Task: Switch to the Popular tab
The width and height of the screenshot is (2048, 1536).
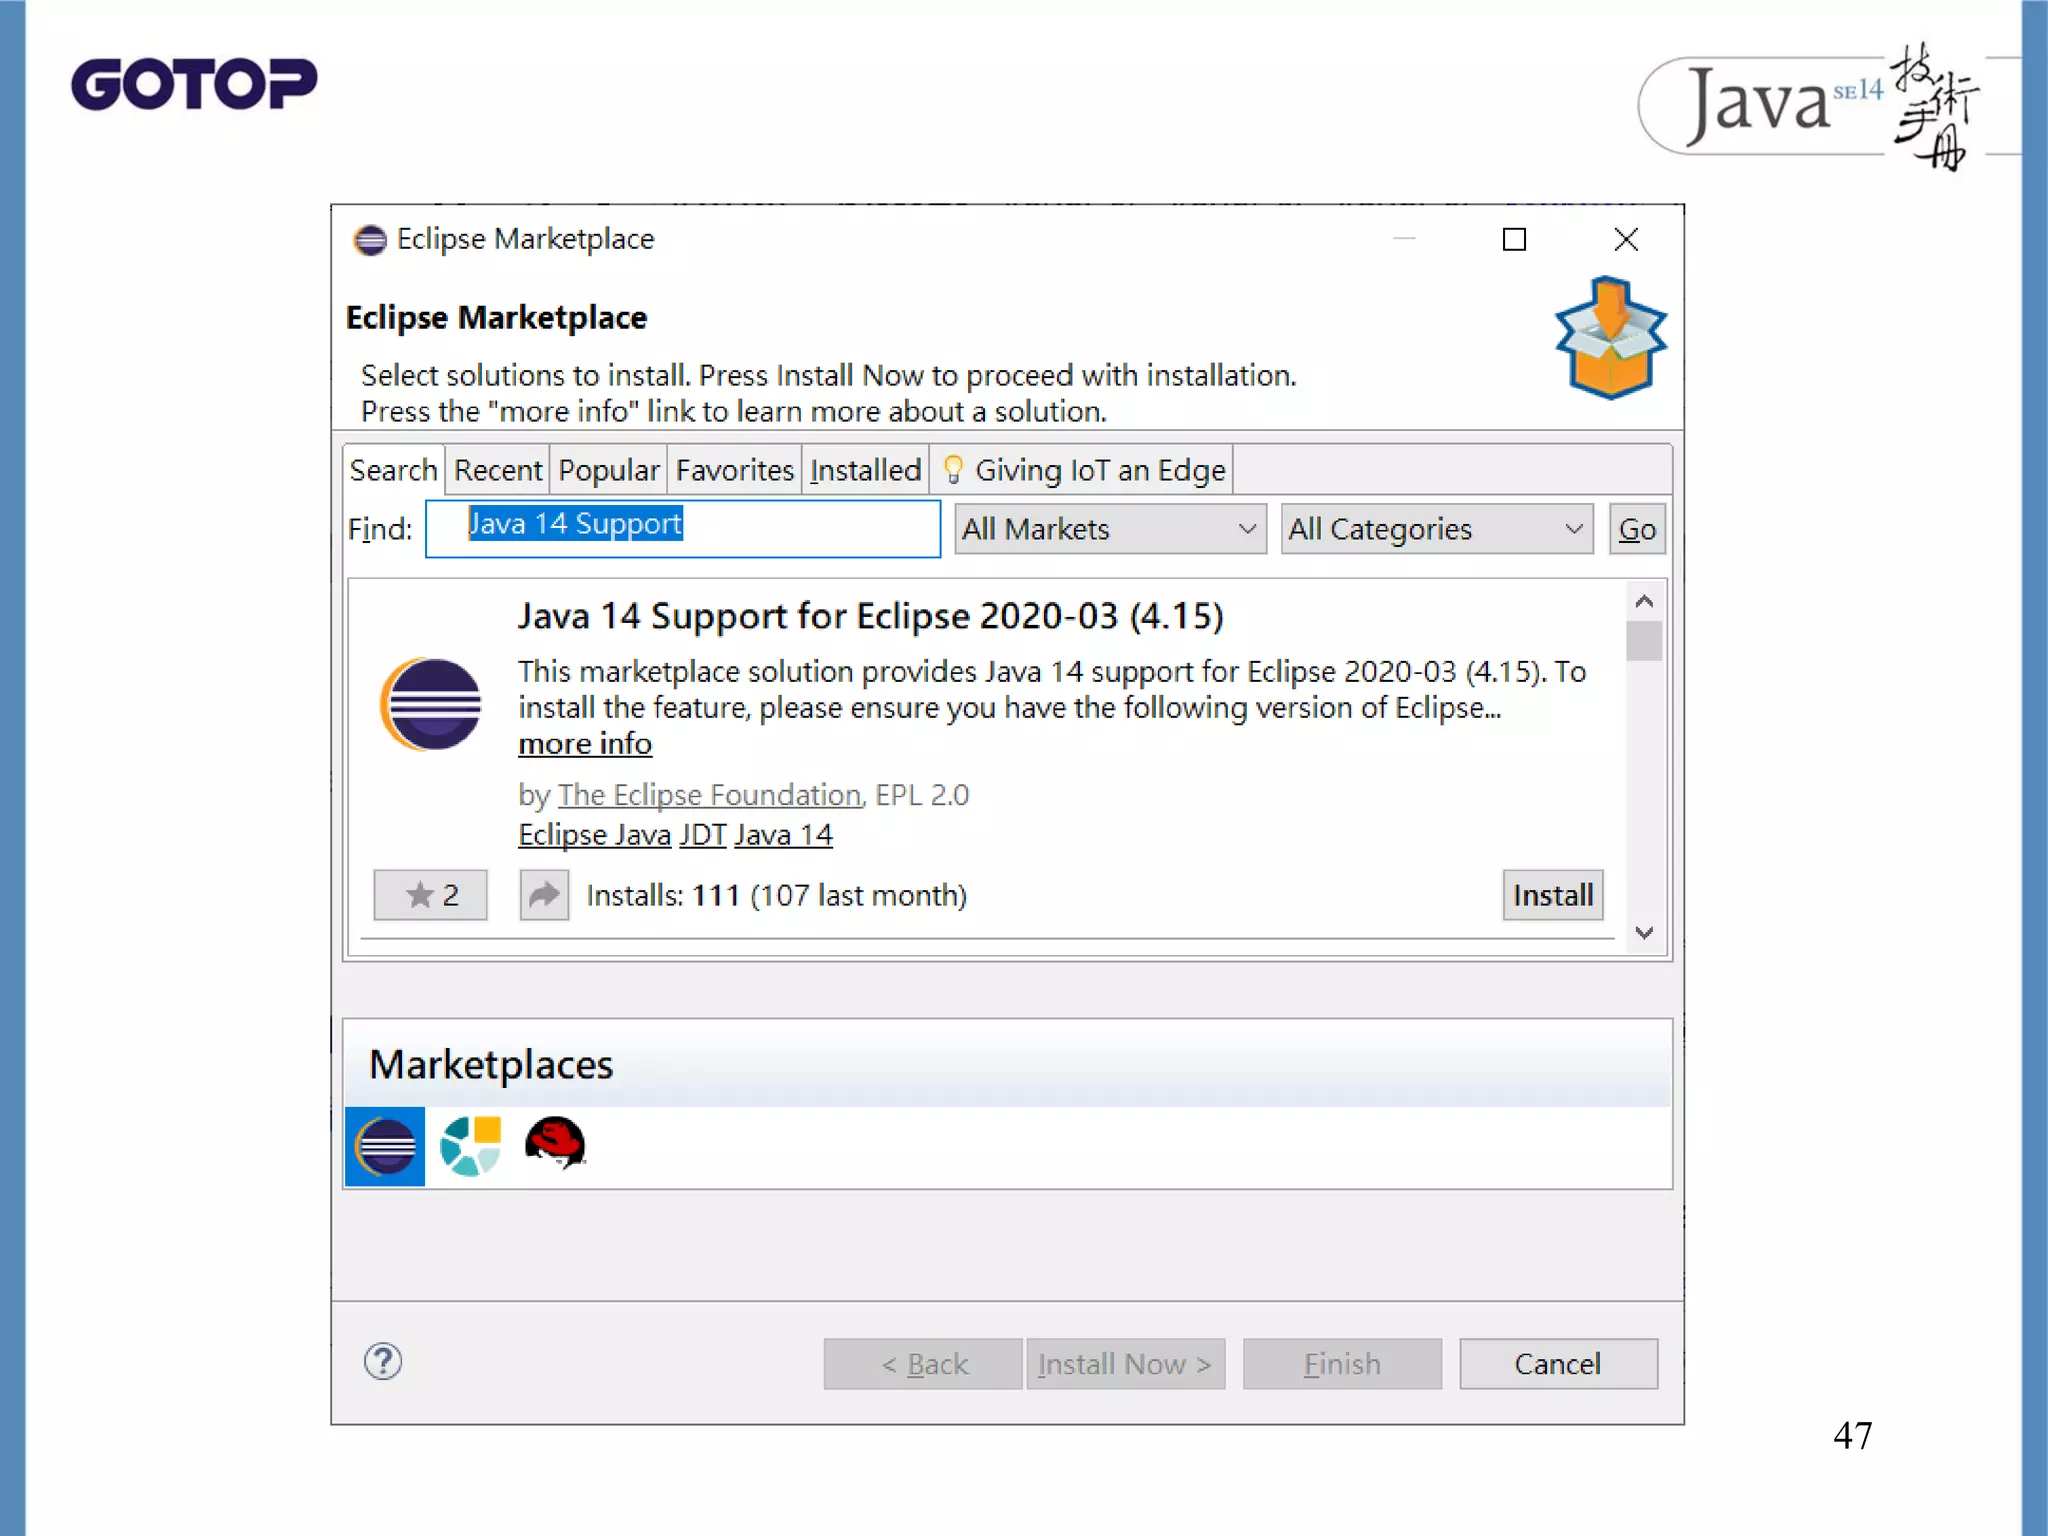Action: click(x=608, y=470)
